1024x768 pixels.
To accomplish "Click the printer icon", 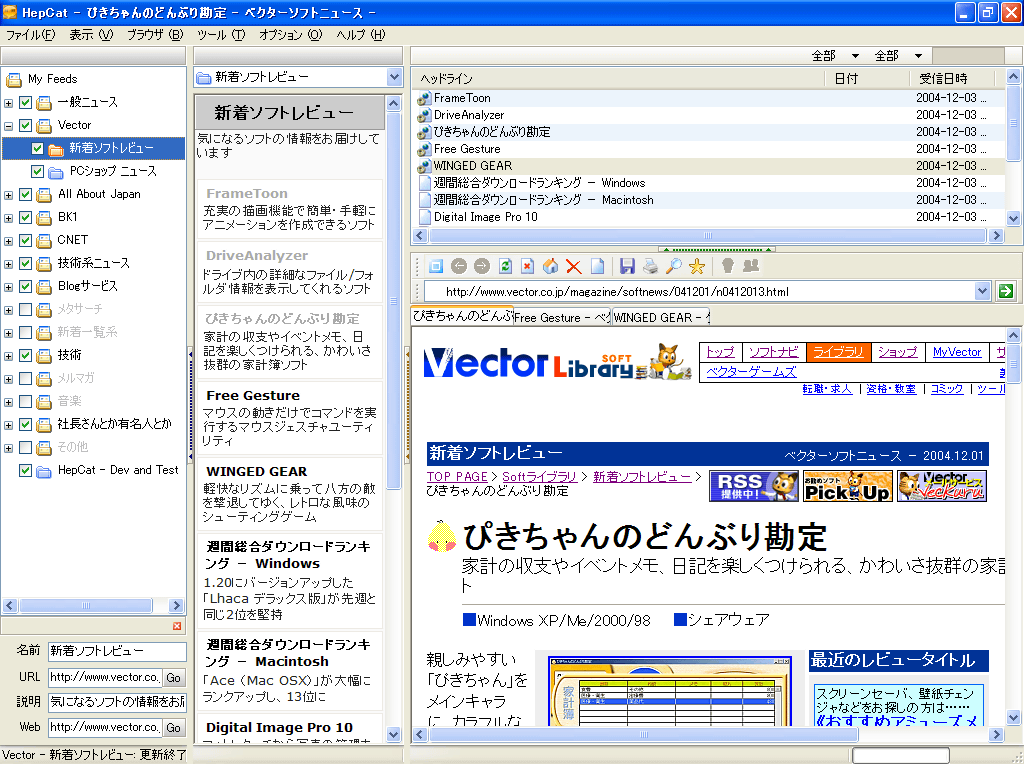I will pos(650,266).
